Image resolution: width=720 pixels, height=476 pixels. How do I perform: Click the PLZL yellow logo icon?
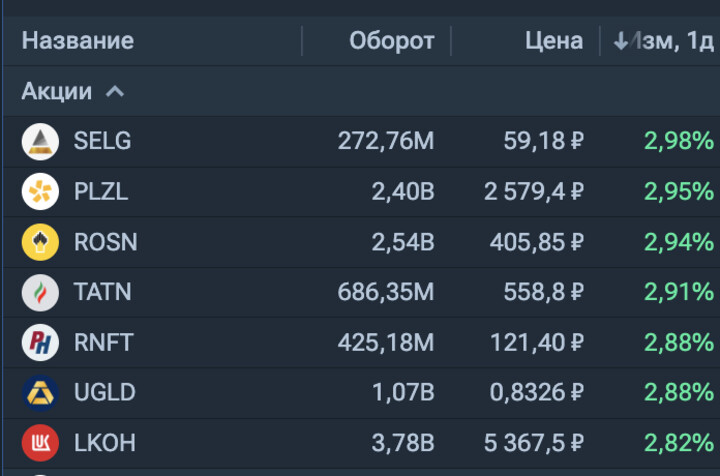click(x=40, y=191)
